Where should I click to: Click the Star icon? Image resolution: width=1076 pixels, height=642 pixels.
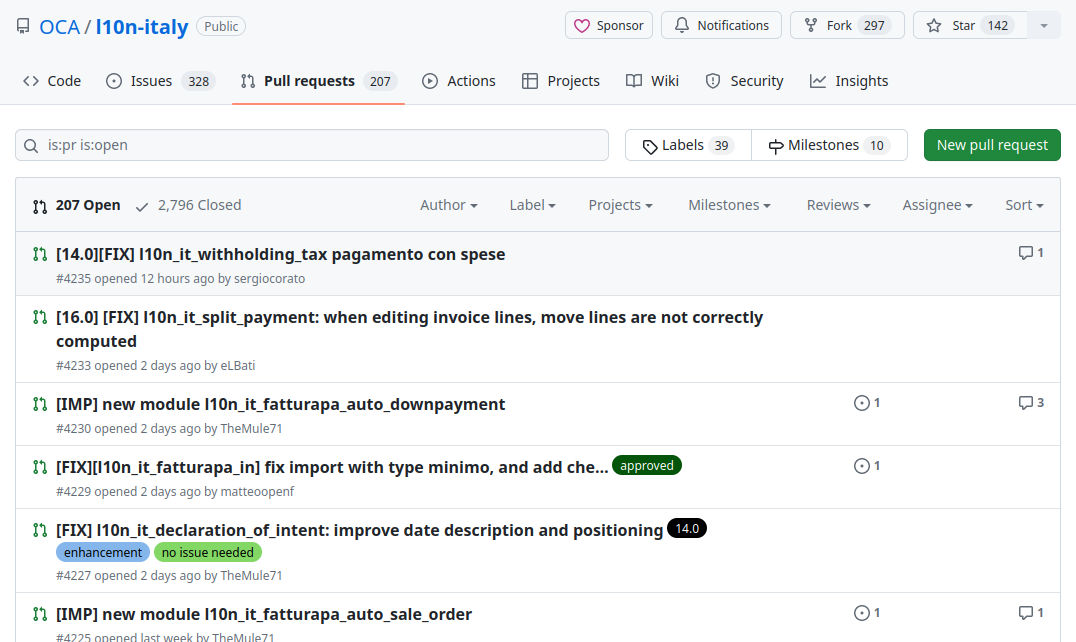(x=933, y=25)
